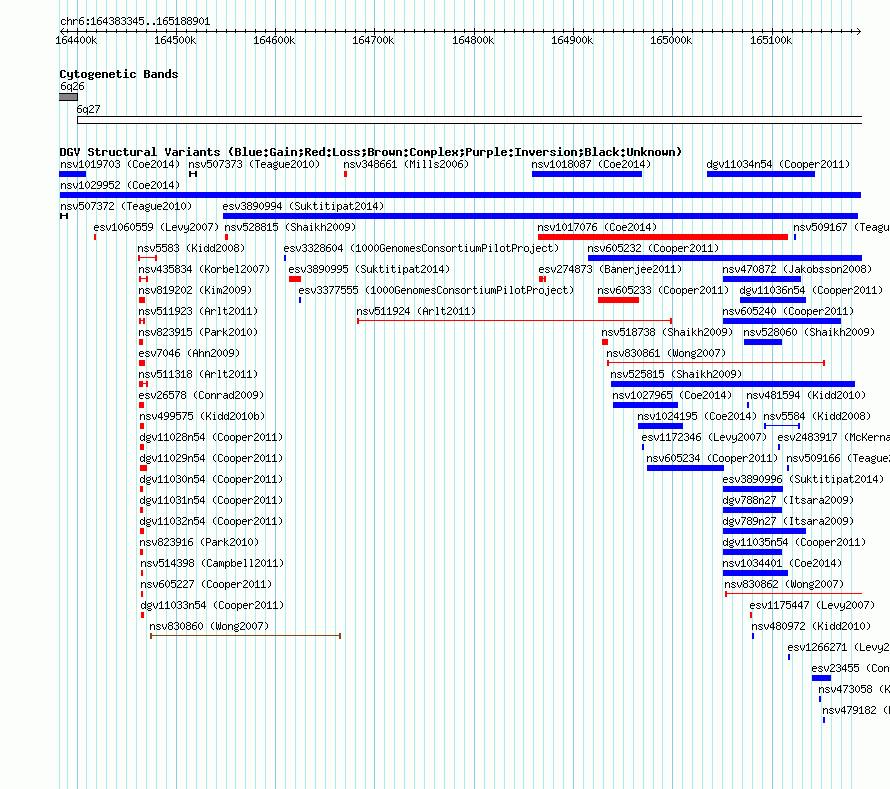Select the brown nsv830860 complex span line

(x=245, y=636)
